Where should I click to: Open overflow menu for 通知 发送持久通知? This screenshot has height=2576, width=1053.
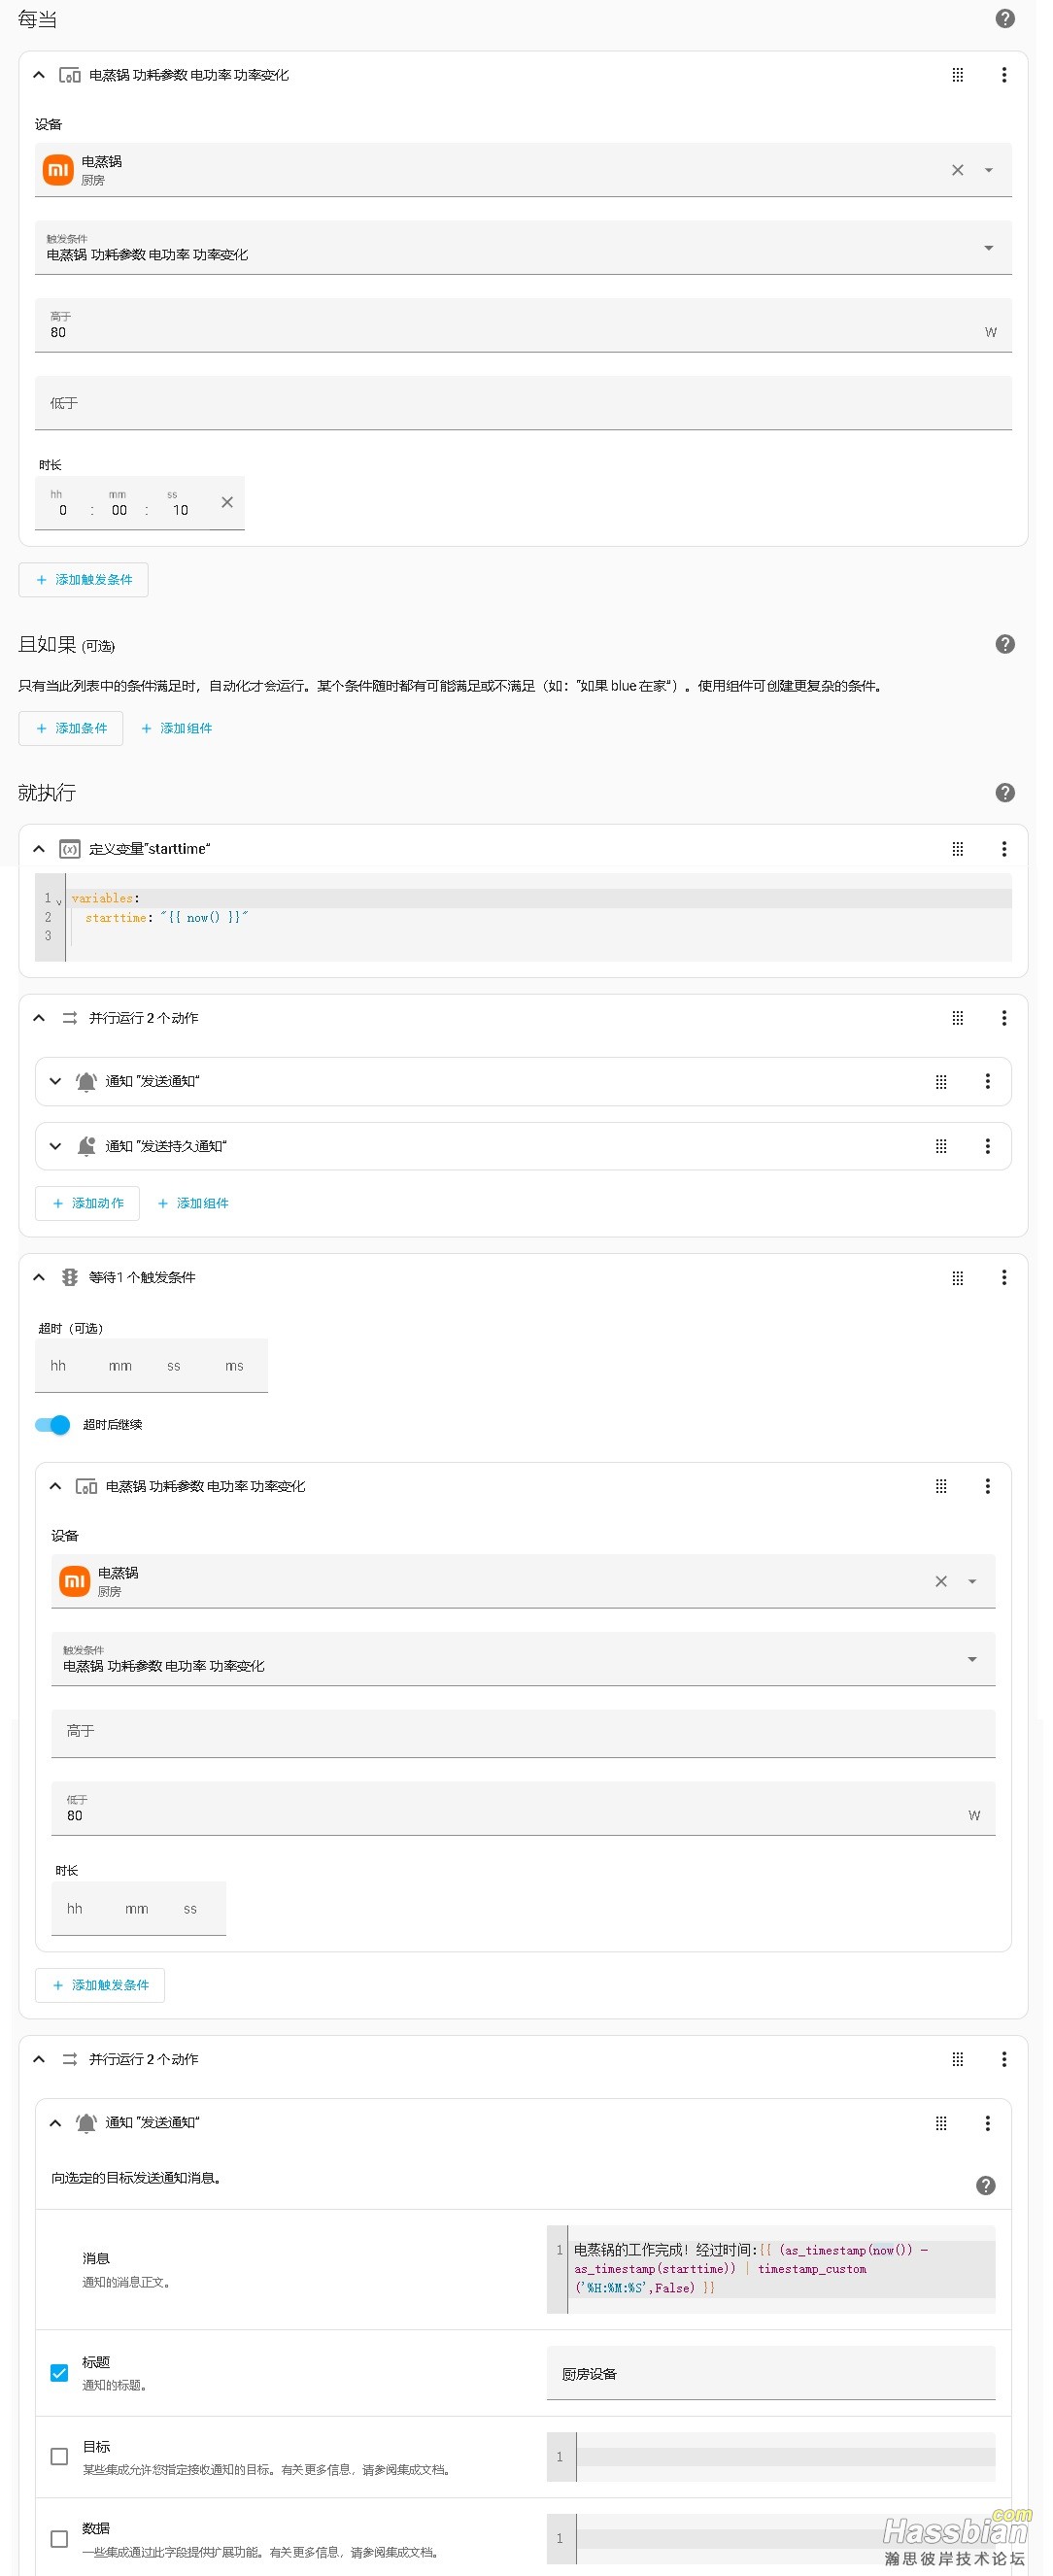tap(987, 1146)
